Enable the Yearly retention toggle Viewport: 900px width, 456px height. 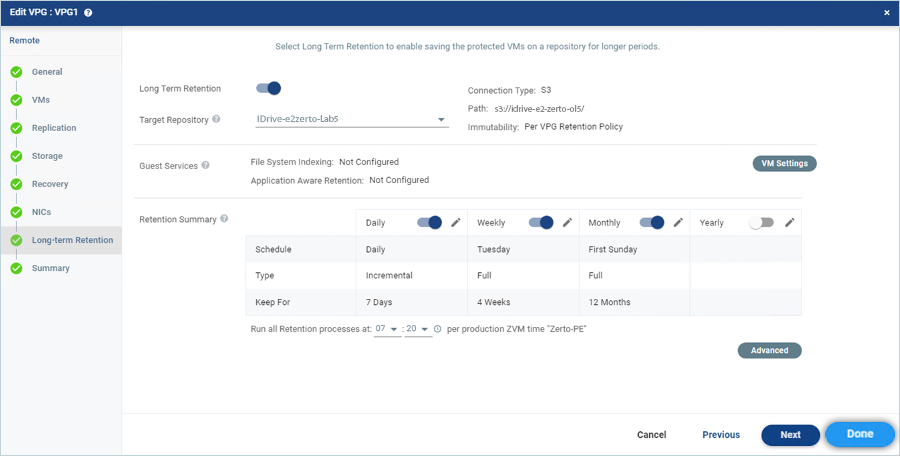coord(761,223)
